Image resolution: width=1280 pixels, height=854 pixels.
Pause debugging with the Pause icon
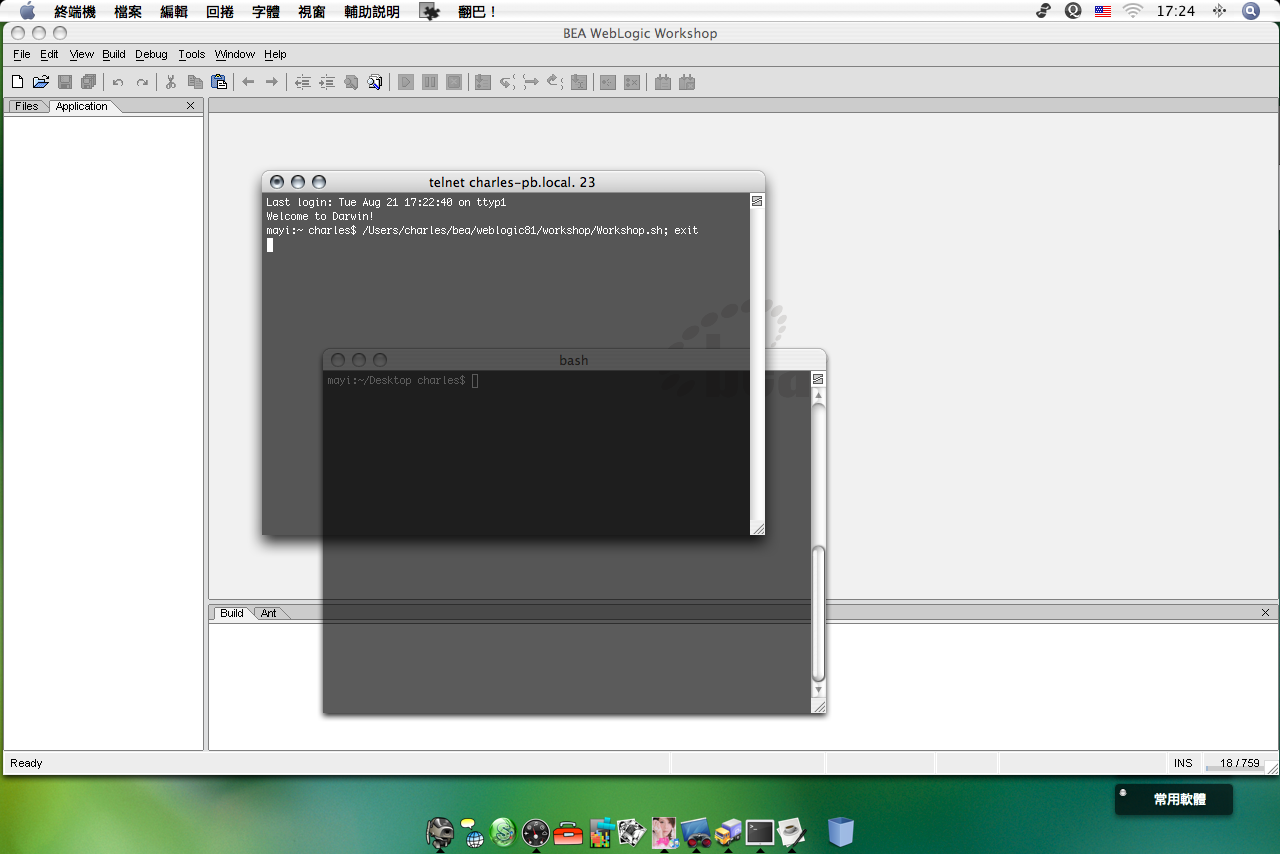[430, 82]
